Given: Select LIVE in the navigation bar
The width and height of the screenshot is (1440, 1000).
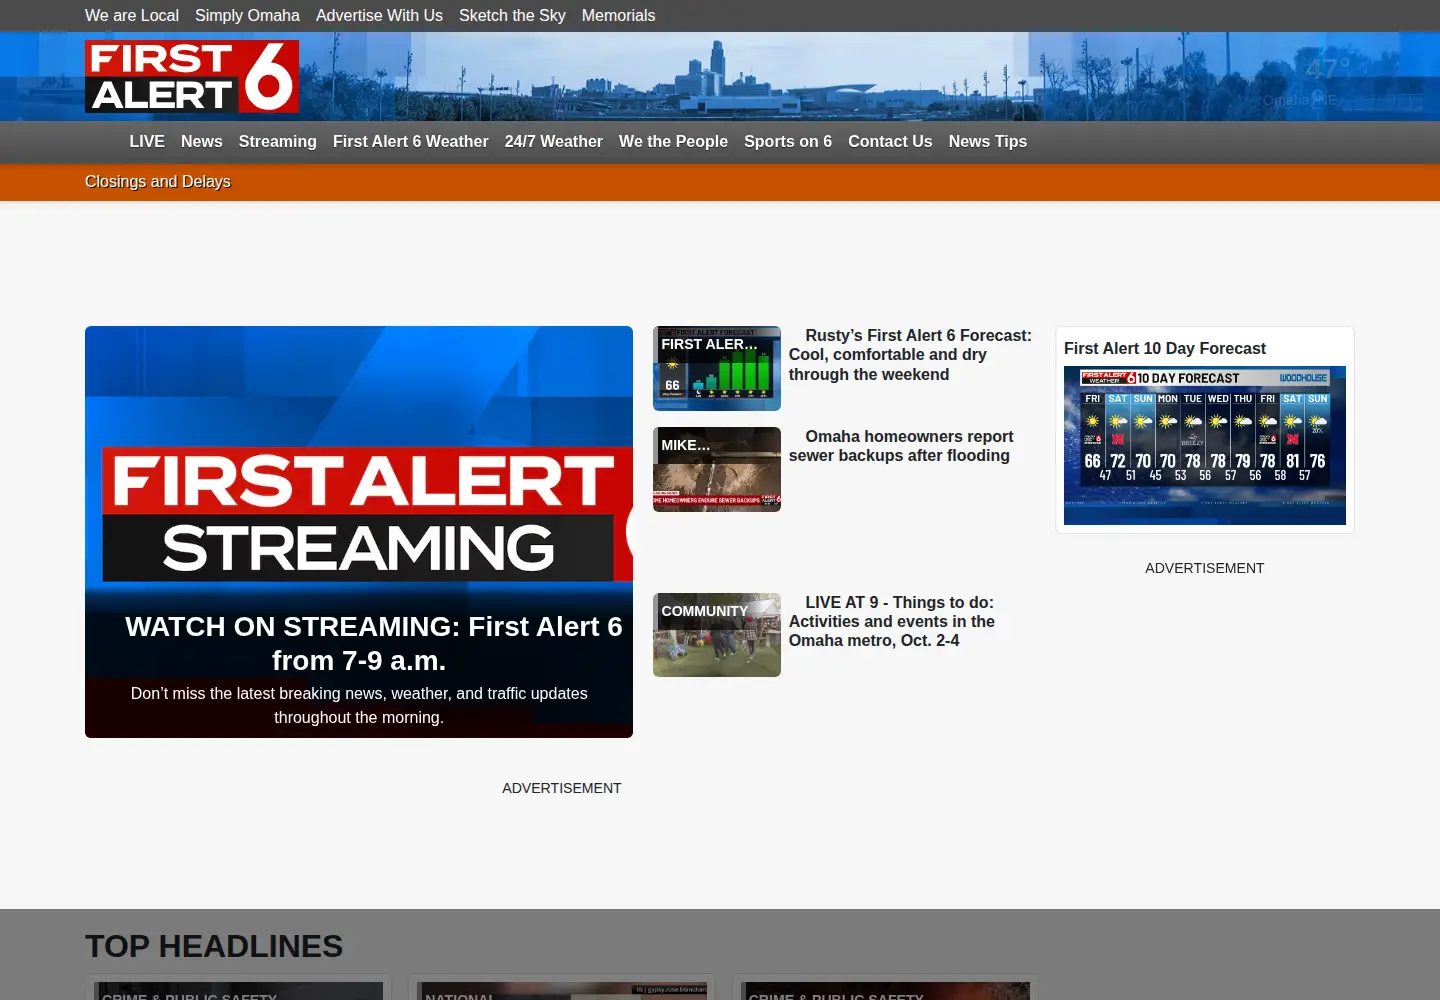Looking at the screenshot, I should [x=147, y=142].
